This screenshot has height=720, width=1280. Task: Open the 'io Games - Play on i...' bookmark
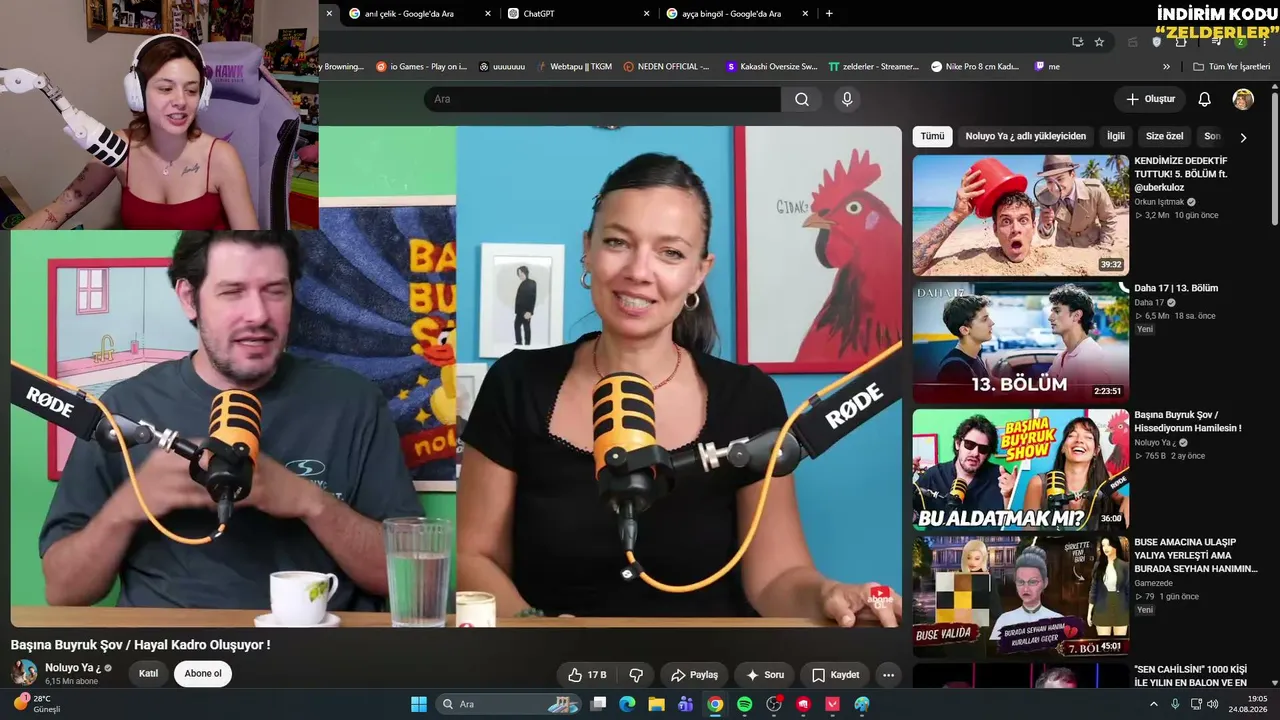(421, 67)
